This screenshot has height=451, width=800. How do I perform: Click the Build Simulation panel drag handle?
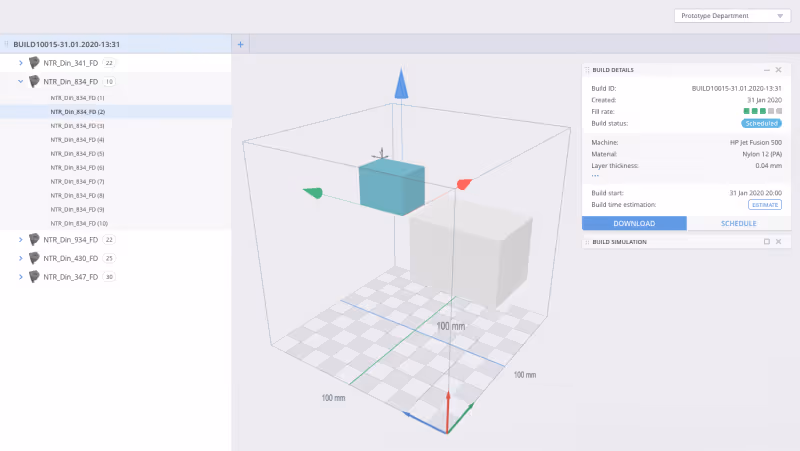pos(587,242)
